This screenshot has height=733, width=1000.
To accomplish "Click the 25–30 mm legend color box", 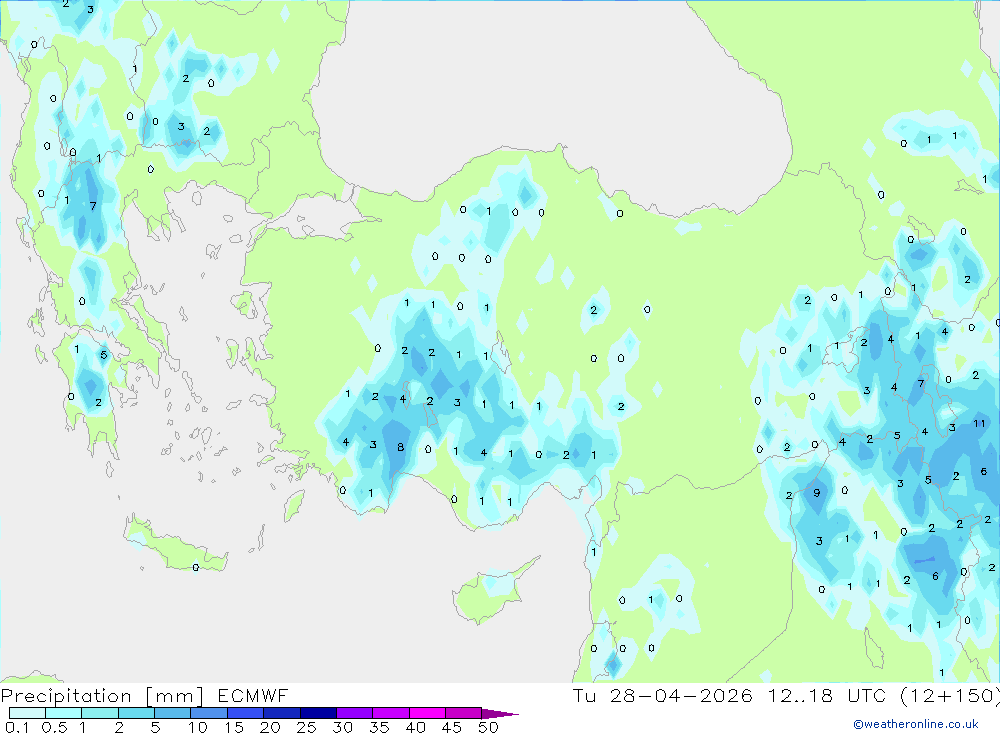I will pyautogui.click(x=318, y=713).
